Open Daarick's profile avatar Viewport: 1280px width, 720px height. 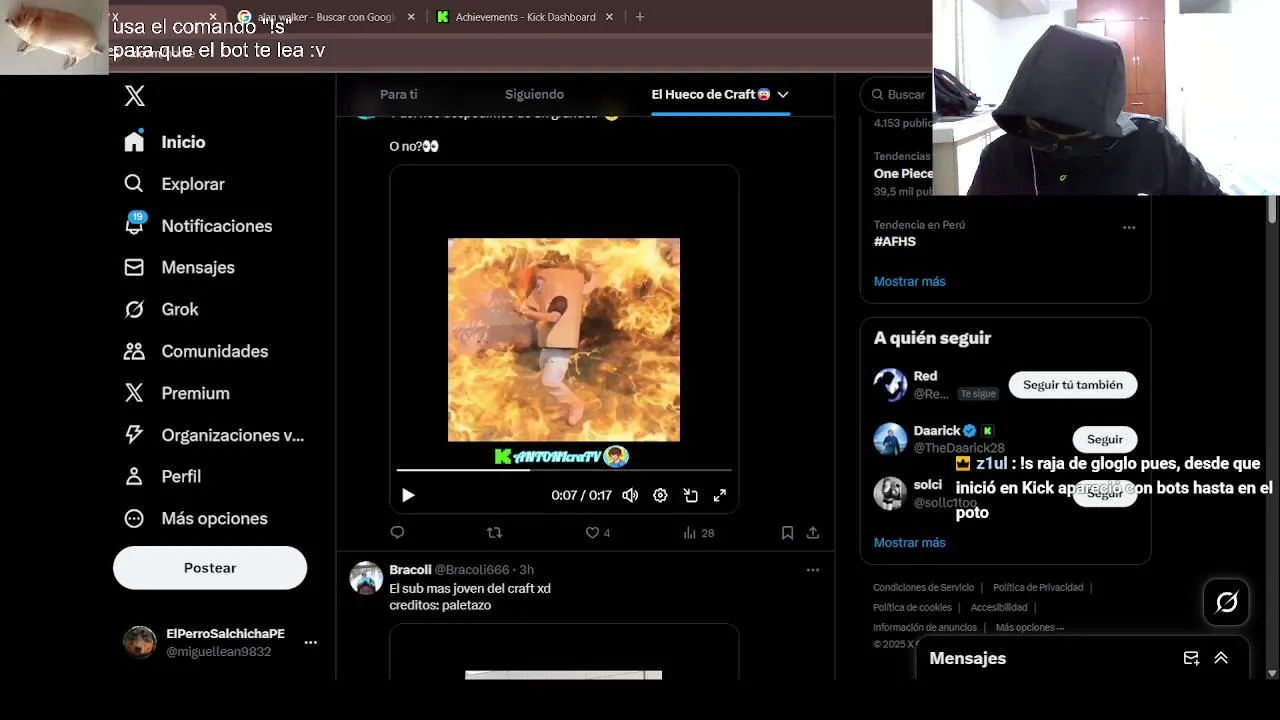[890, 439]
